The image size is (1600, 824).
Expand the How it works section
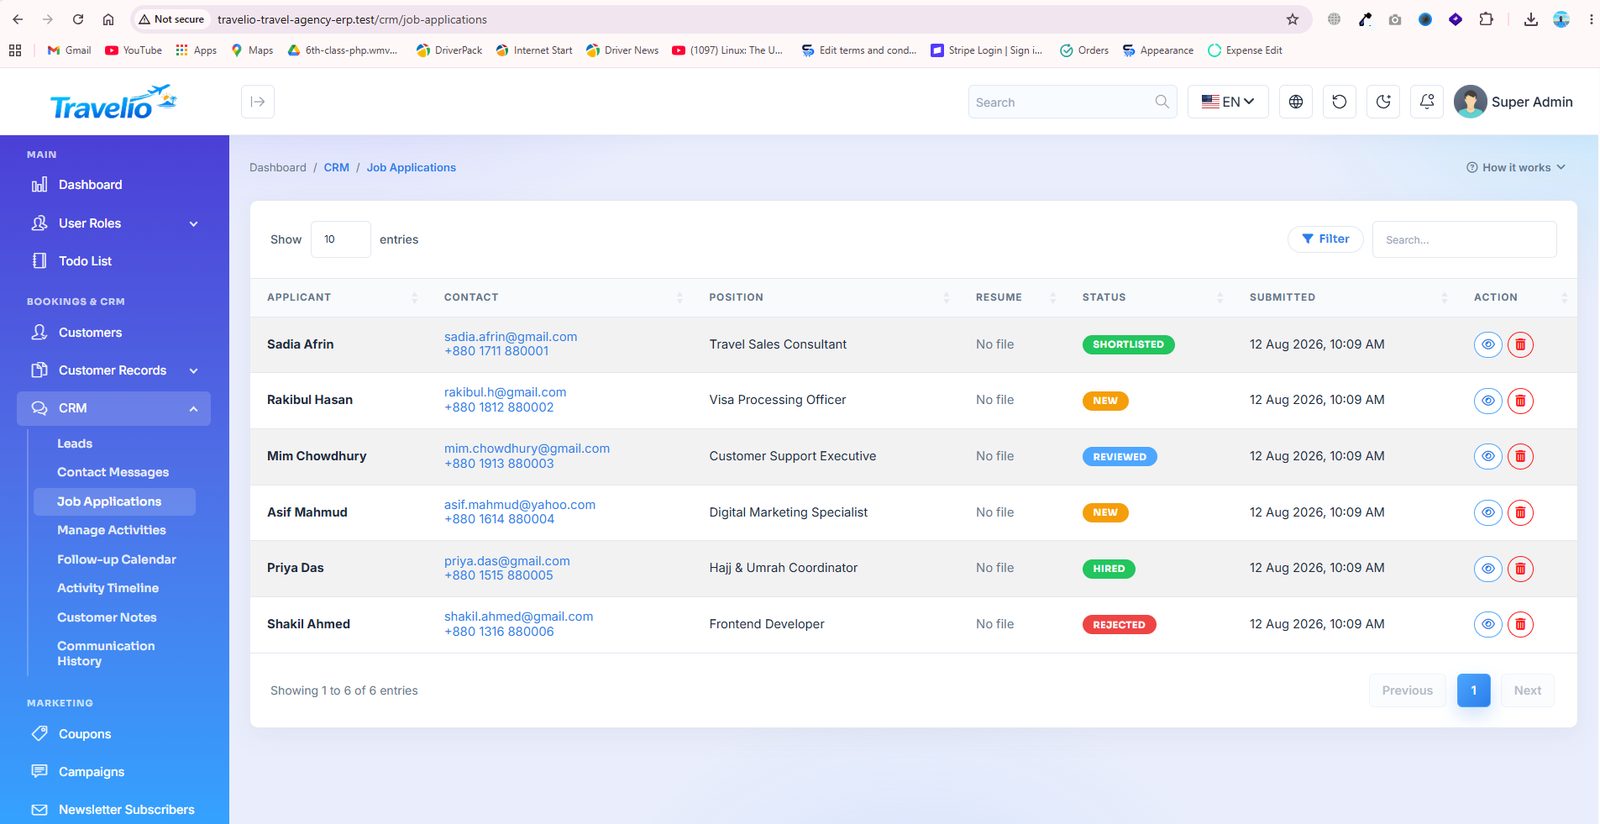(x=1516, y=167)
